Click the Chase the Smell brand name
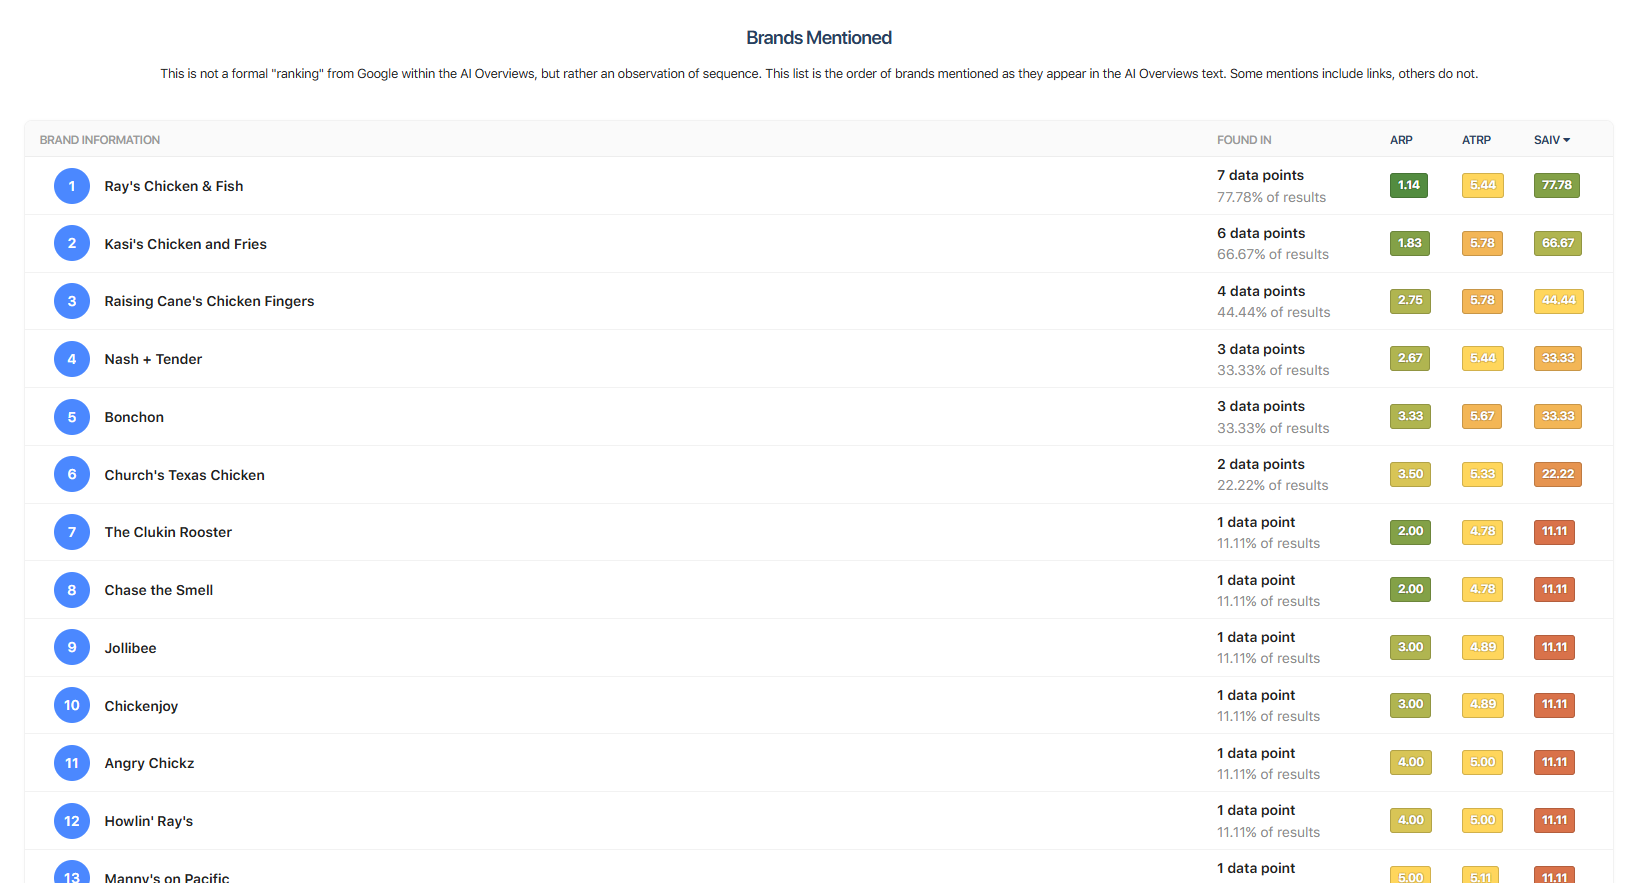This screenshot has height=883, width=1645. 159,590
